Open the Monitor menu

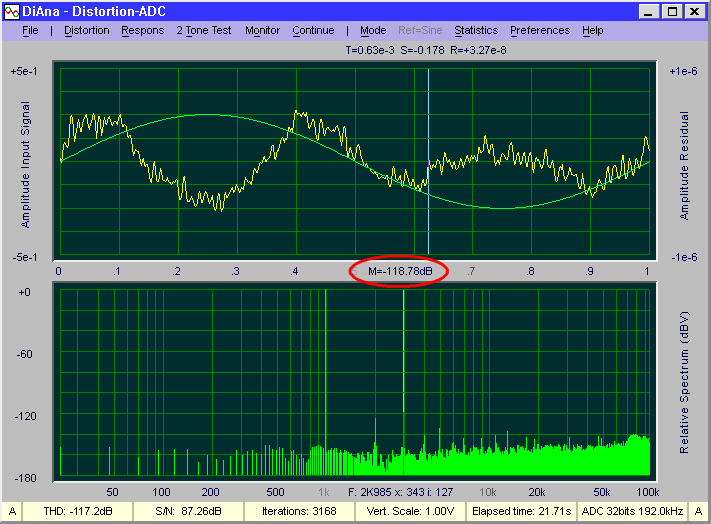click(x=262, y=30)
